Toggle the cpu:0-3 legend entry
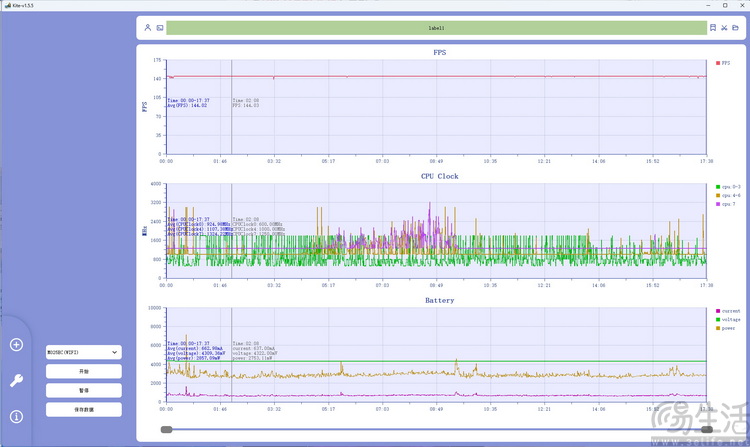Viewport: 750px width, 447px height. tap(728, 187)
